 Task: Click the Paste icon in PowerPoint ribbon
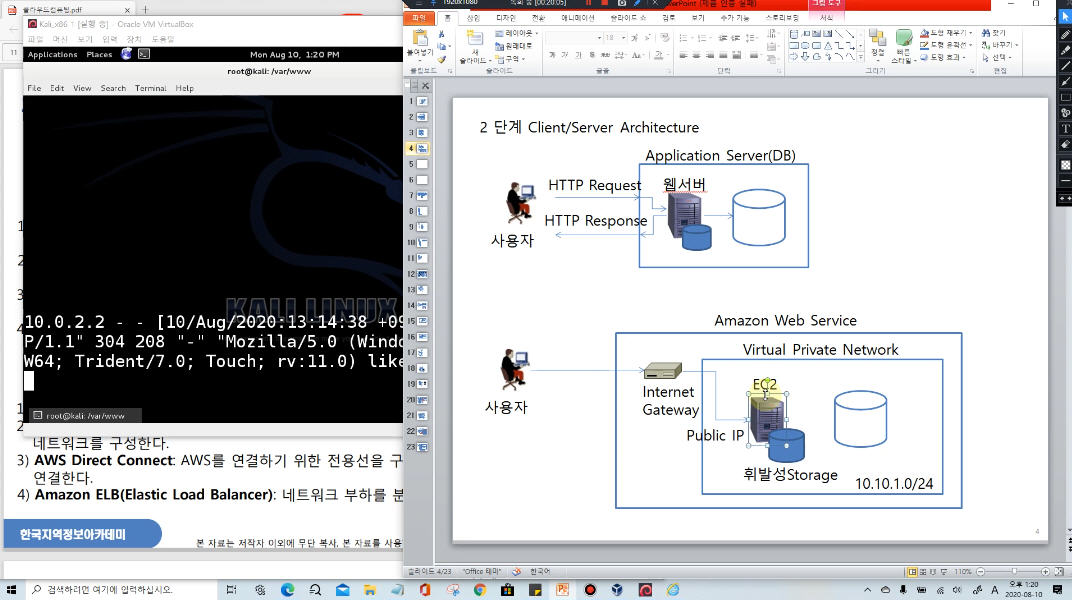pyautogui.click(x=420, y=38)
